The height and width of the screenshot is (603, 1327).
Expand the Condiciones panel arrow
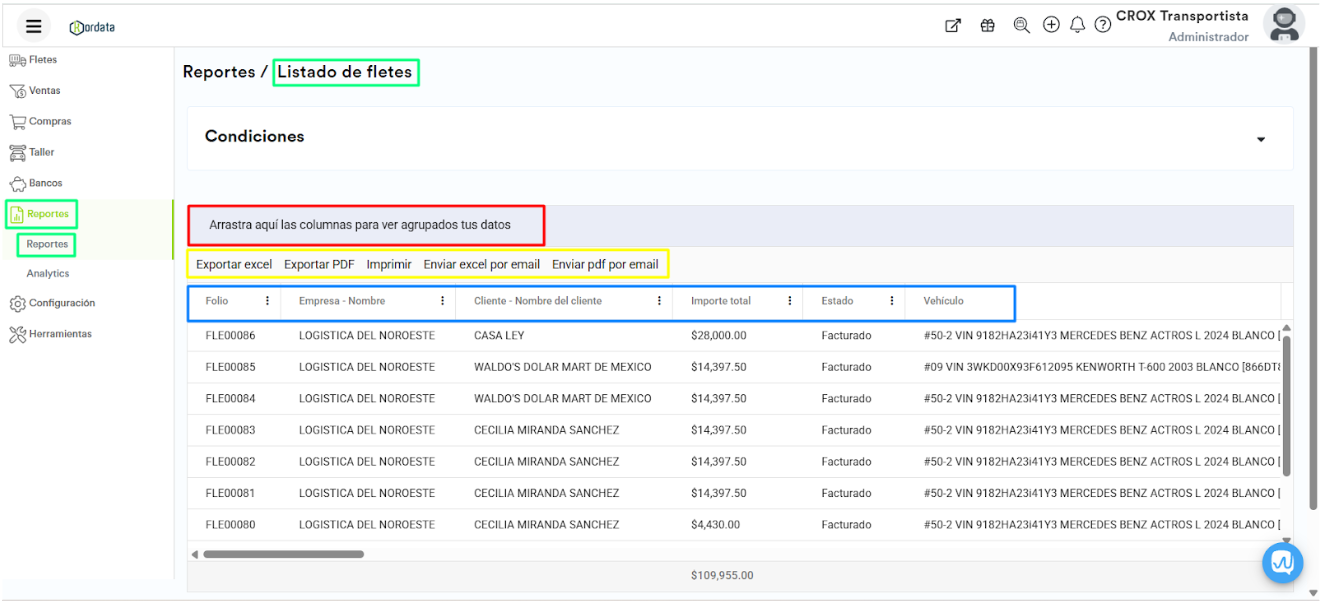click(1261, 140)
